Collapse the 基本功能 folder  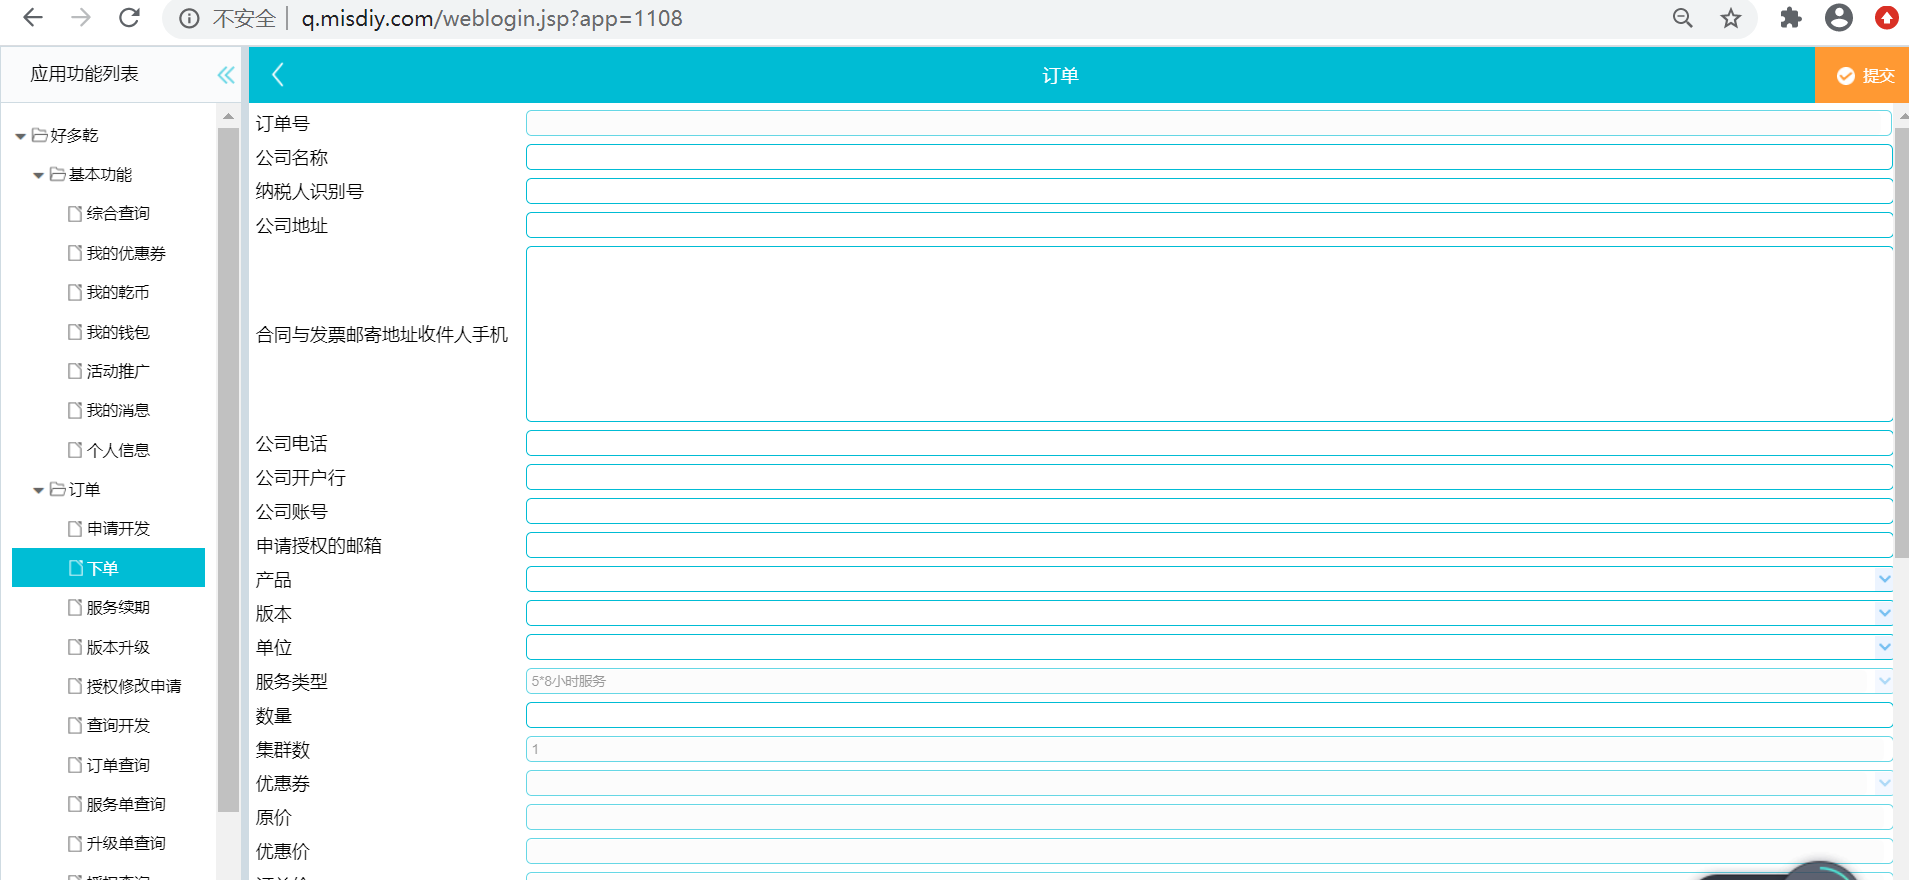pos(38,175)
